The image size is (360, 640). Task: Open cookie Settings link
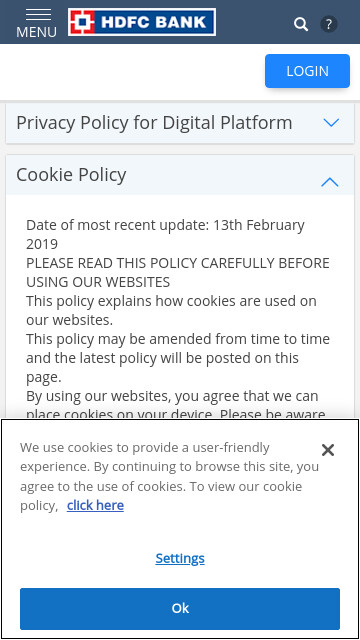pos(180,558)
